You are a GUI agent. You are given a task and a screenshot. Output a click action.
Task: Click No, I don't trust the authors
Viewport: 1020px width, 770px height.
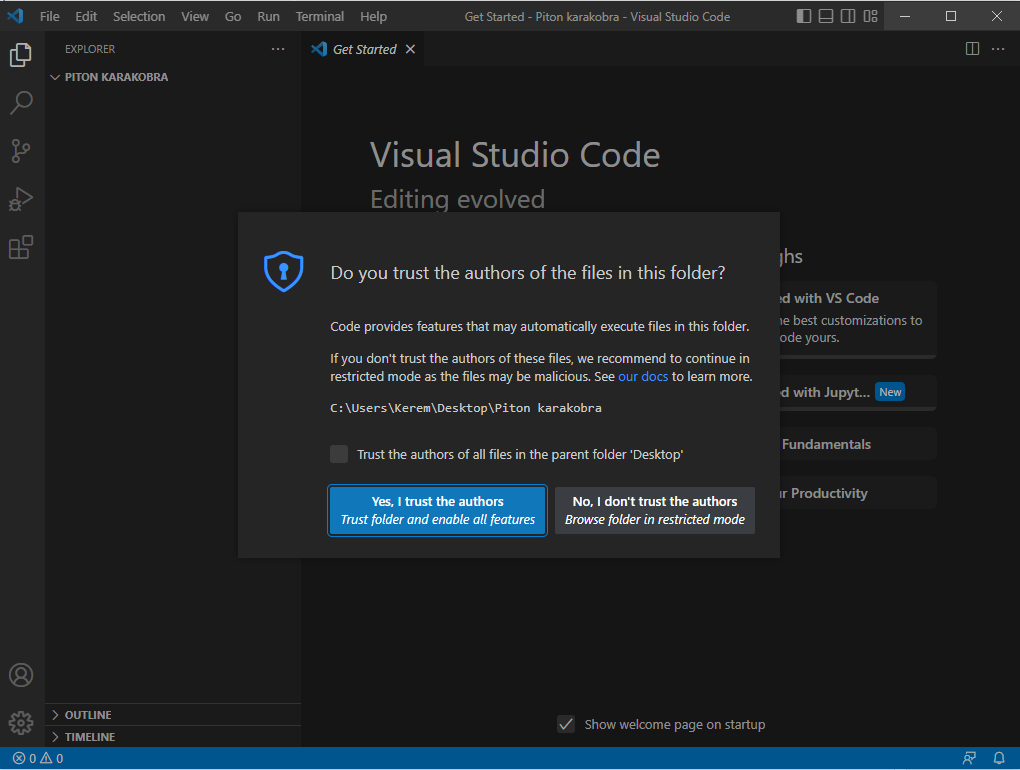click(x=654, y=511)
